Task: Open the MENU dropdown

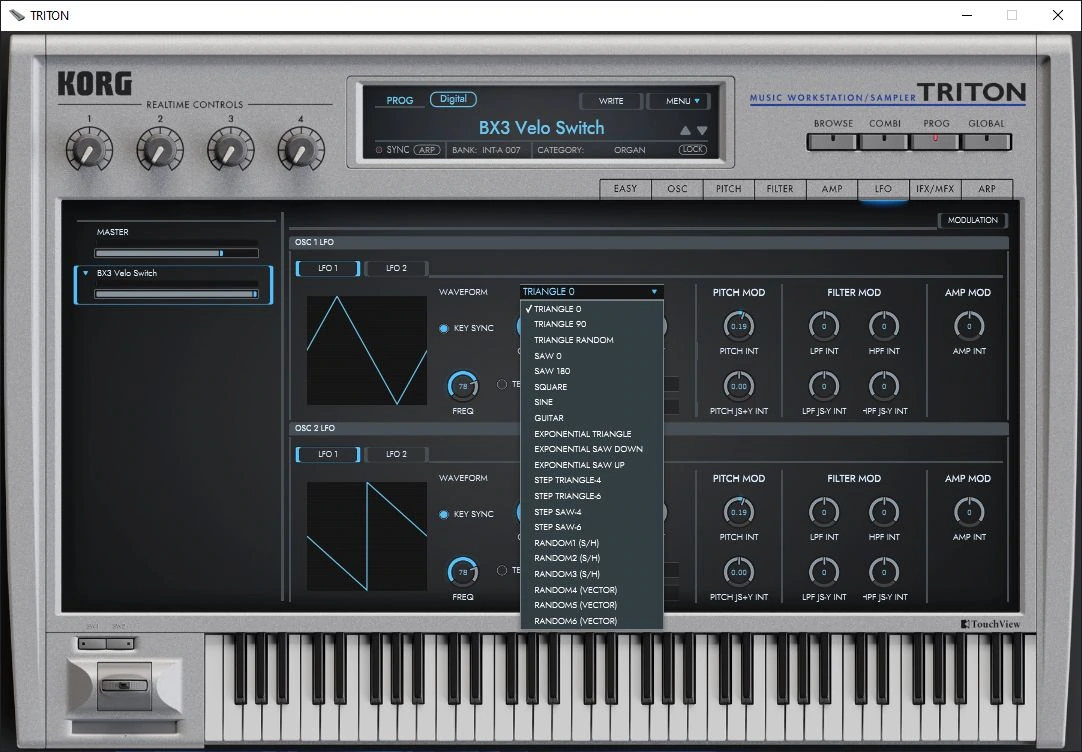Action: pyautogui.click(x=682, y=101)
